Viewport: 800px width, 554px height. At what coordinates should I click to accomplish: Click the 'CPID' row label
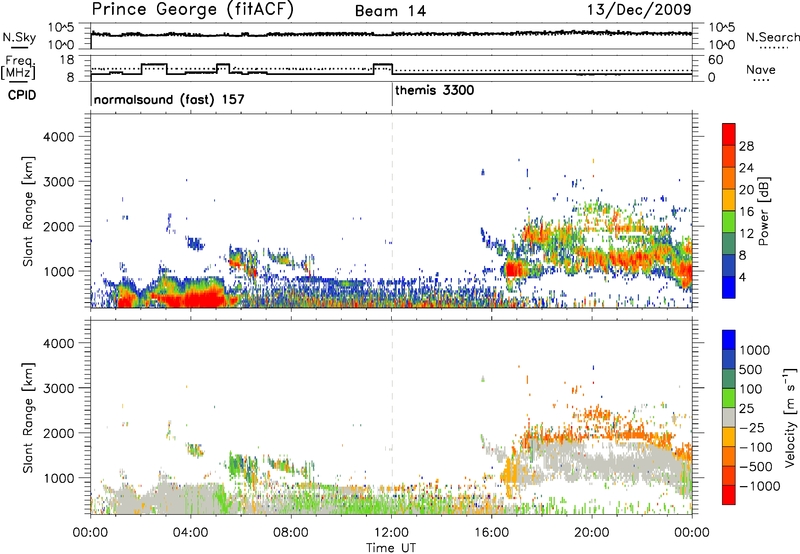(22, 95)
